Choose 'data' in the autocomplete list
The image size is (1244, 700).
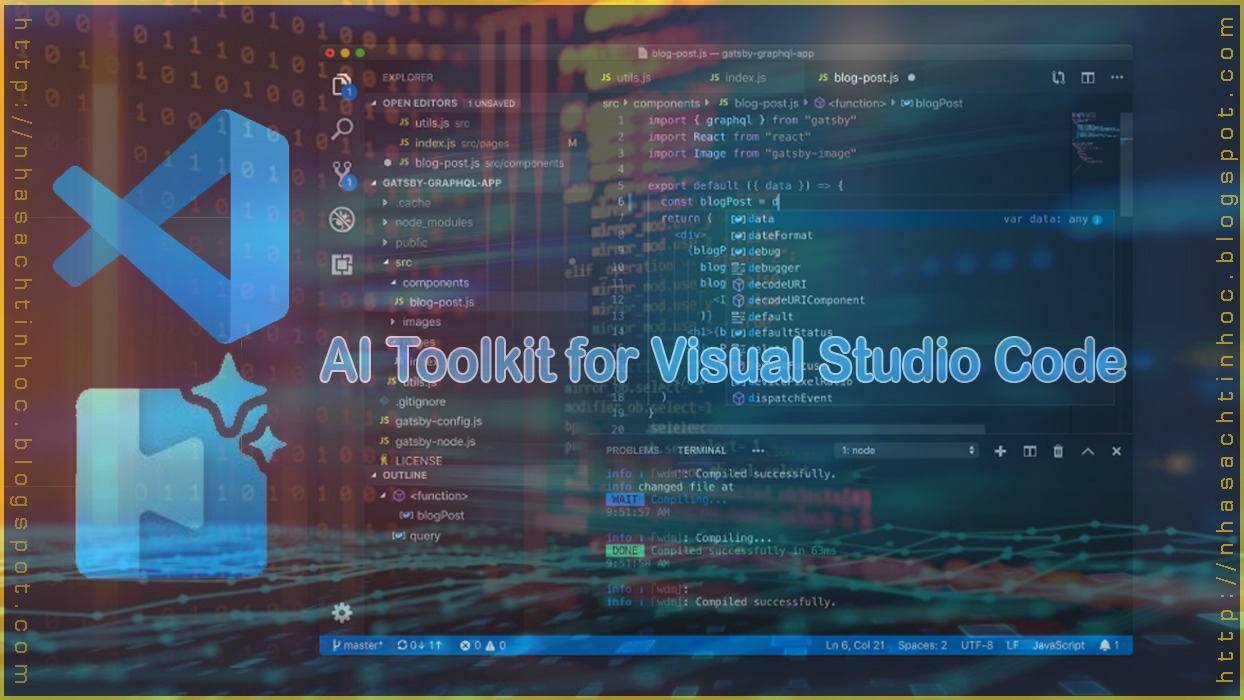click(x=920, y=219)
